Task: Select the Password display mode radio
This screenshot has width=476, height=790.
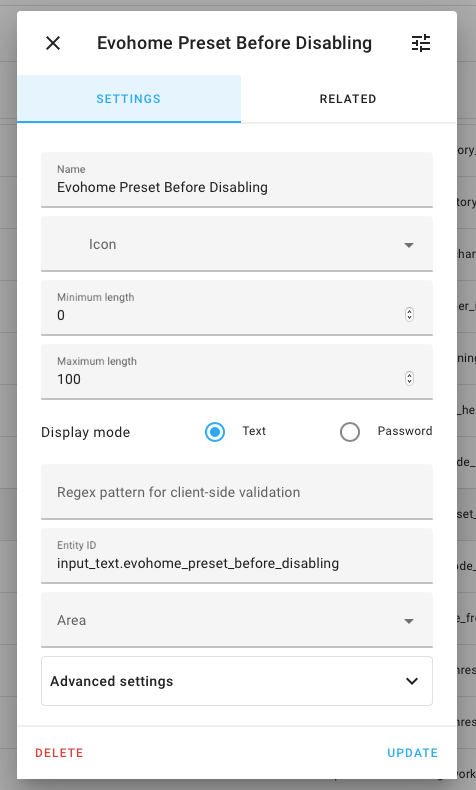Action: click(350, 432)
